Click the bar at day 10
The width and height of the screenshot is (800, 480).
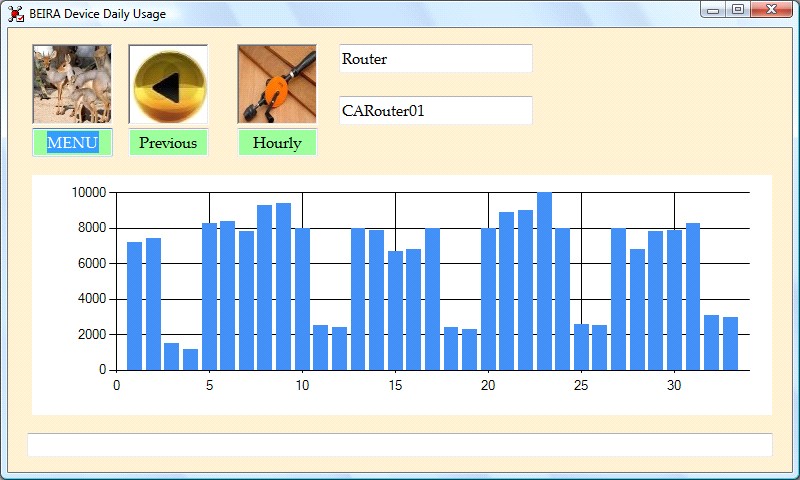302,299
